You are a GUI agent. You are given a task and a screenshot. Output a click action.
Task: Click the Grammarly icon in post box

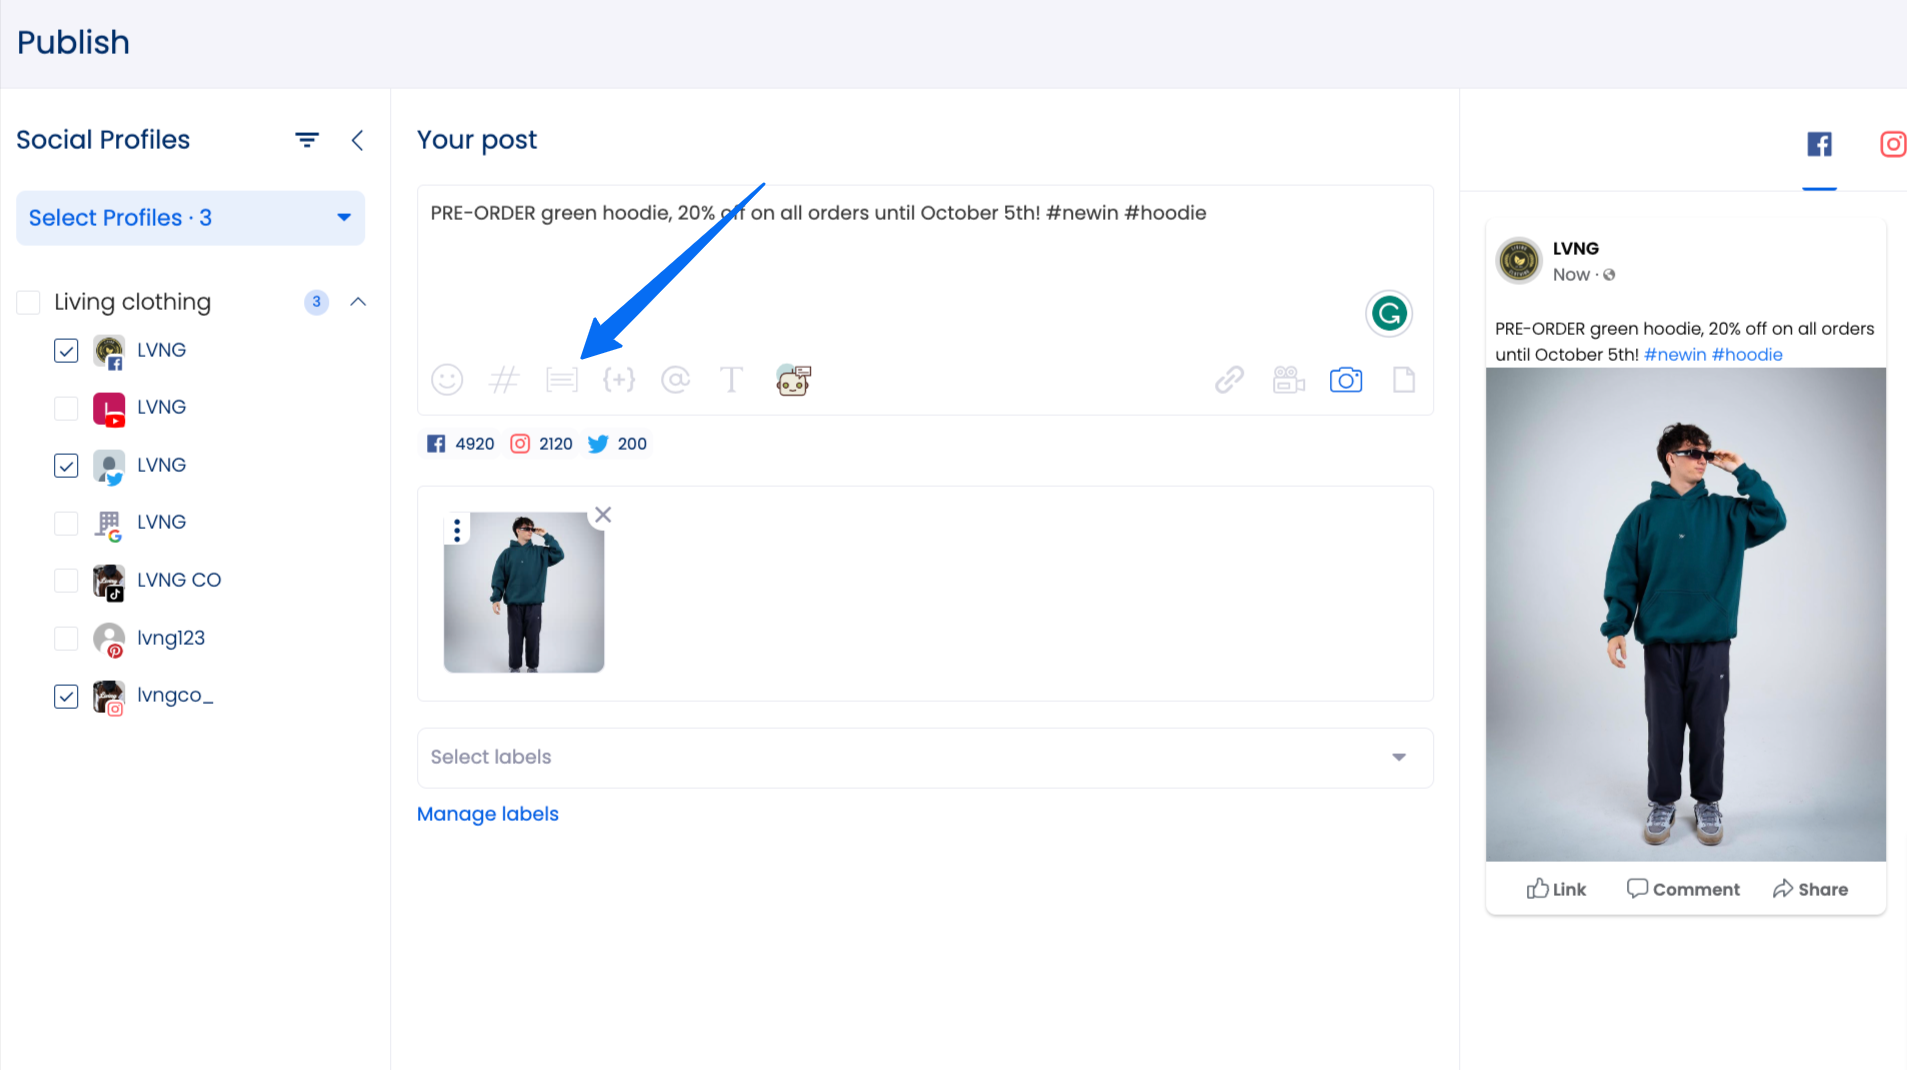pyautogui.click(x=1389, y=314)
